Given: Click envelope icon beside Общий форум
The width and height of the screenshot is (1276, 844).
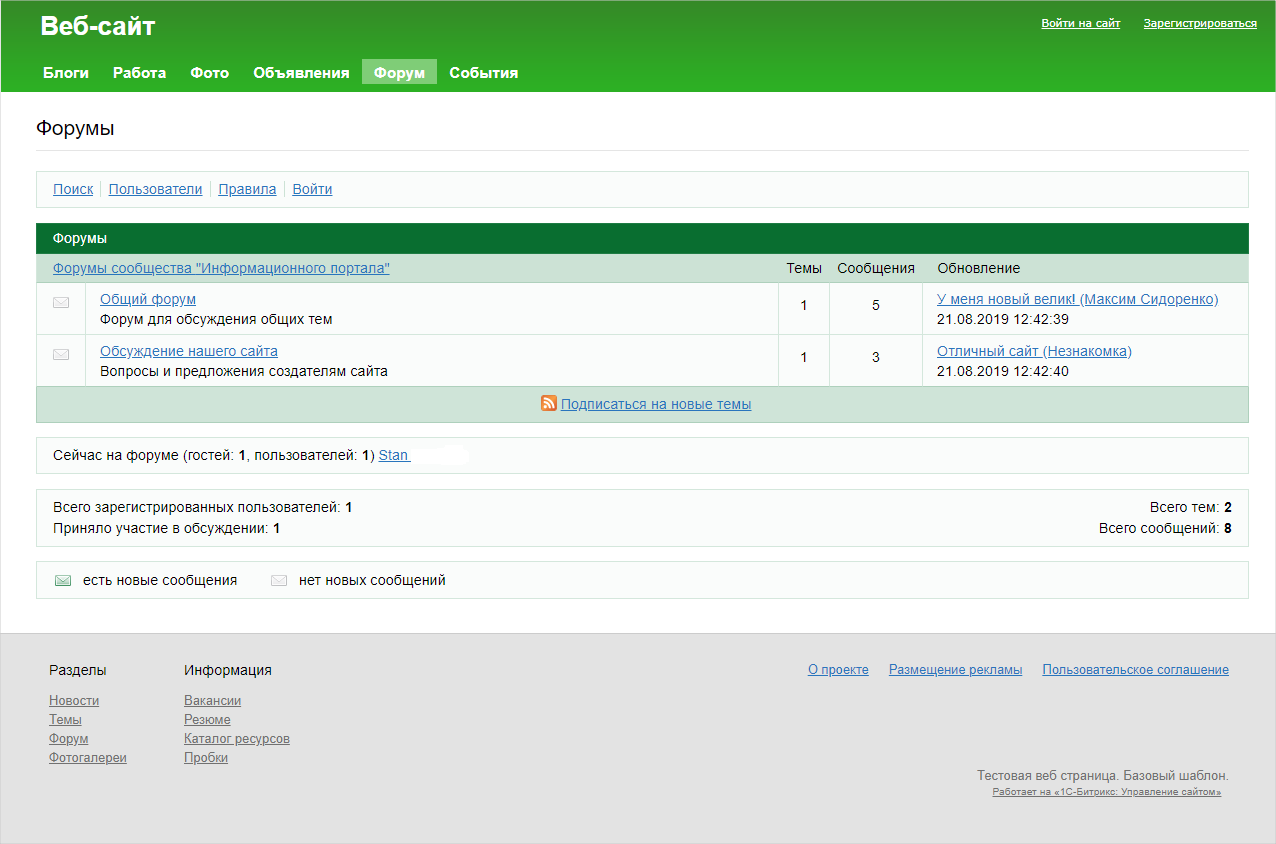Looking at the screenshot, I should click(x=61, y=302).
